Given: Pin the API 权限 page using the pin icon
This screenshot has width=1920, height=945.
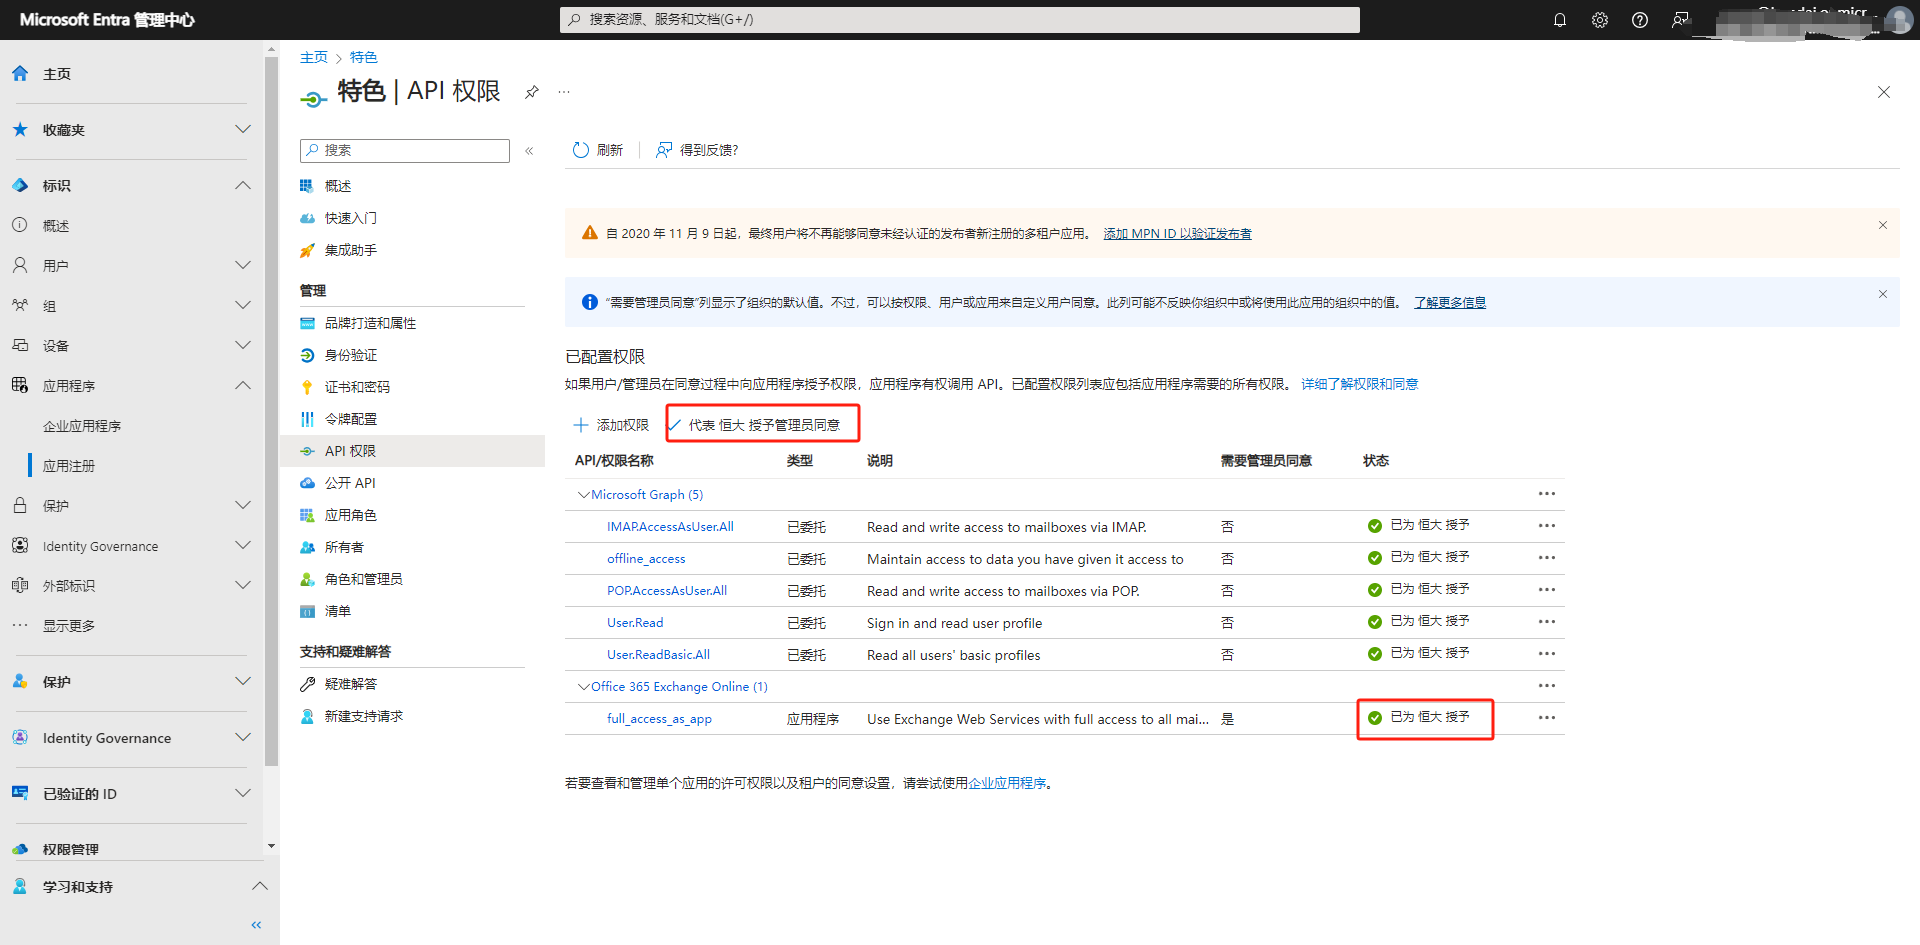Looking at the screenshot, I should (x=531, y=91).
